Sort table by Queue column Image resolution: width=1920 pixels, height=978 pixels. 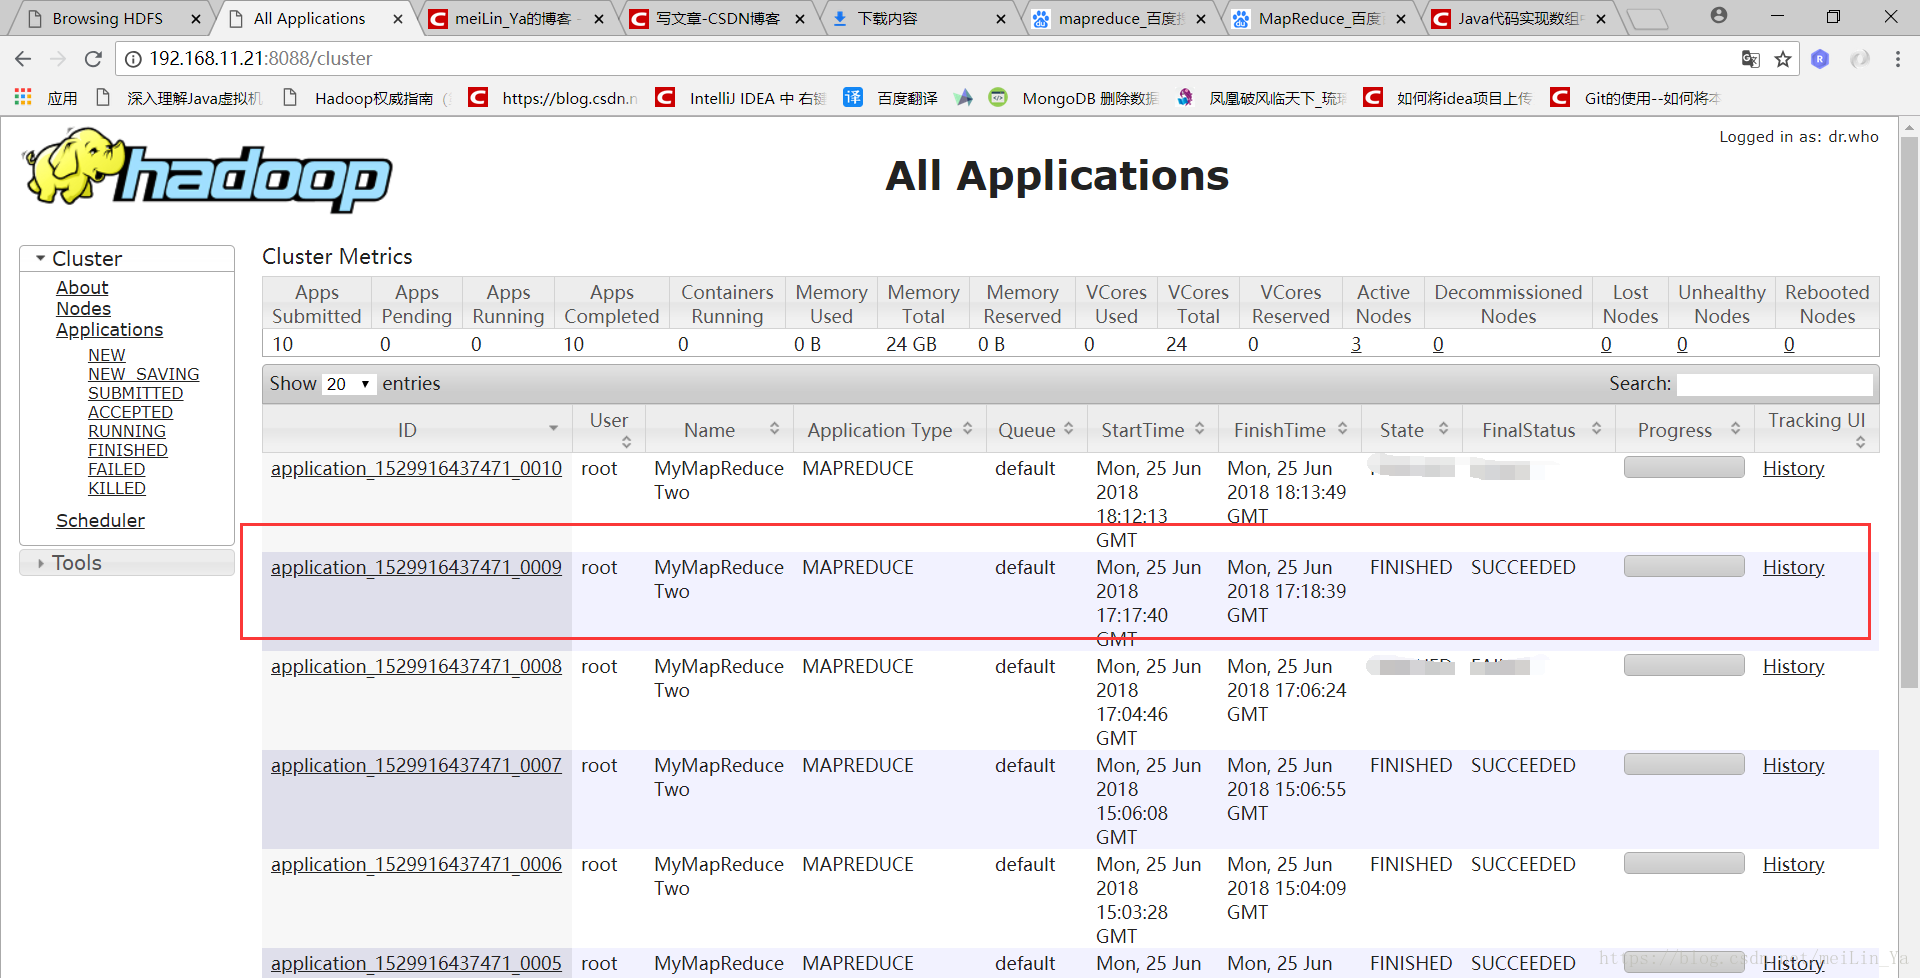[1068, 428]
